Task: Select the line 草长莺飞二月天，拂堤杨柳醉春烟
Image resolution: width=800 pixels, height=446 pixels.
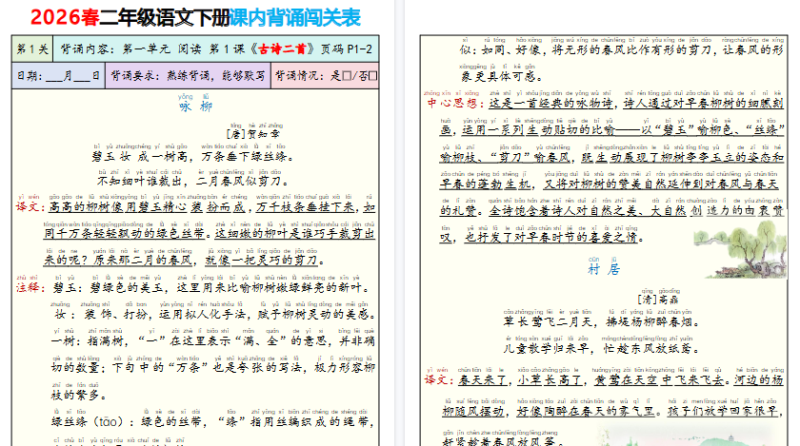Action: (602, 322)
